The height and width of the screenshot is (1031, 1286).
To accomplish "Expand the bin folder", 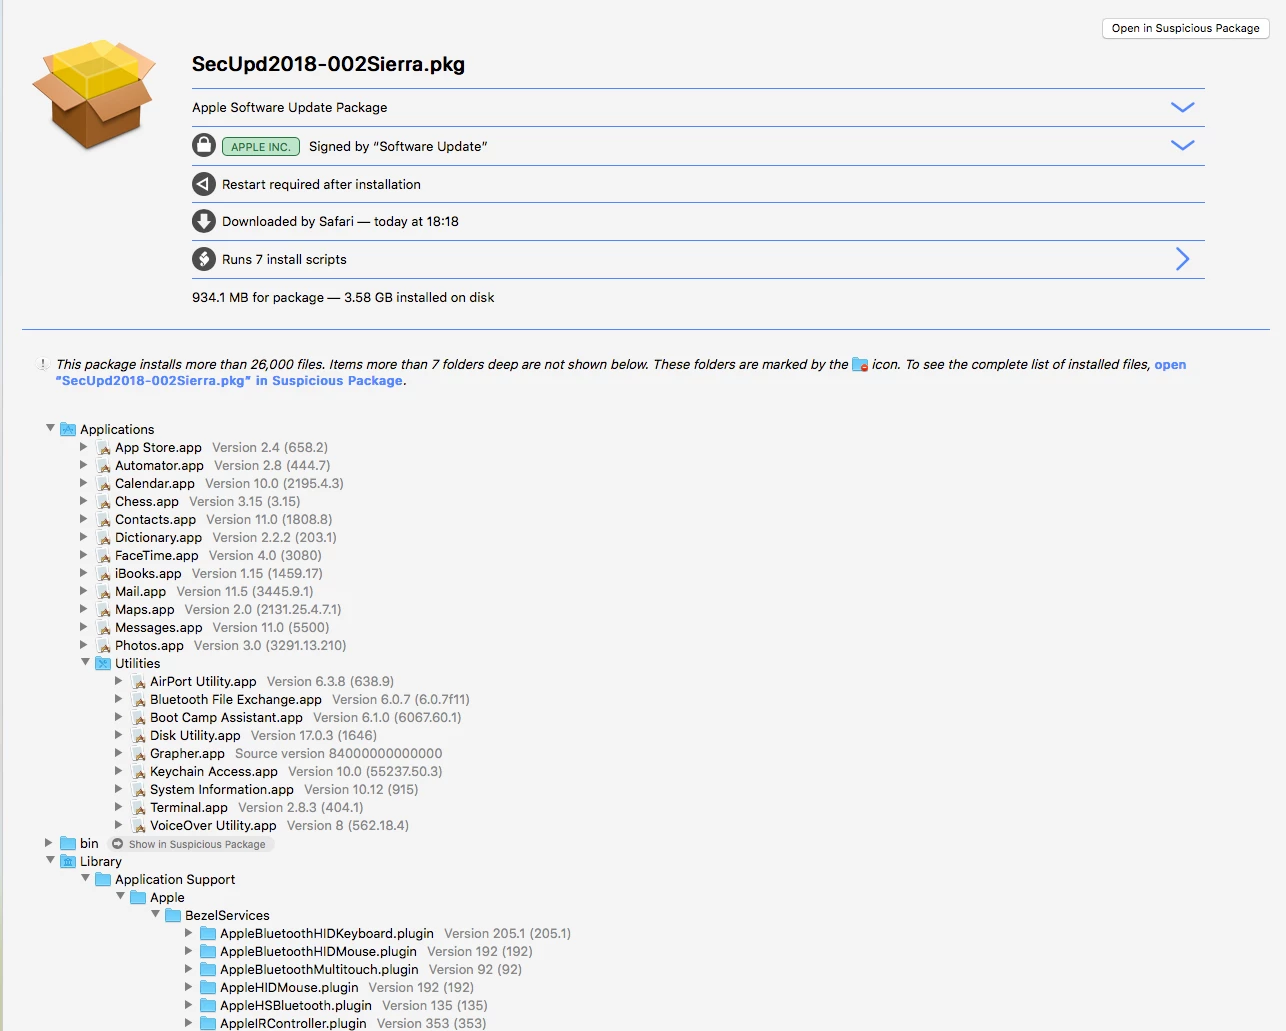I will 49,843.
